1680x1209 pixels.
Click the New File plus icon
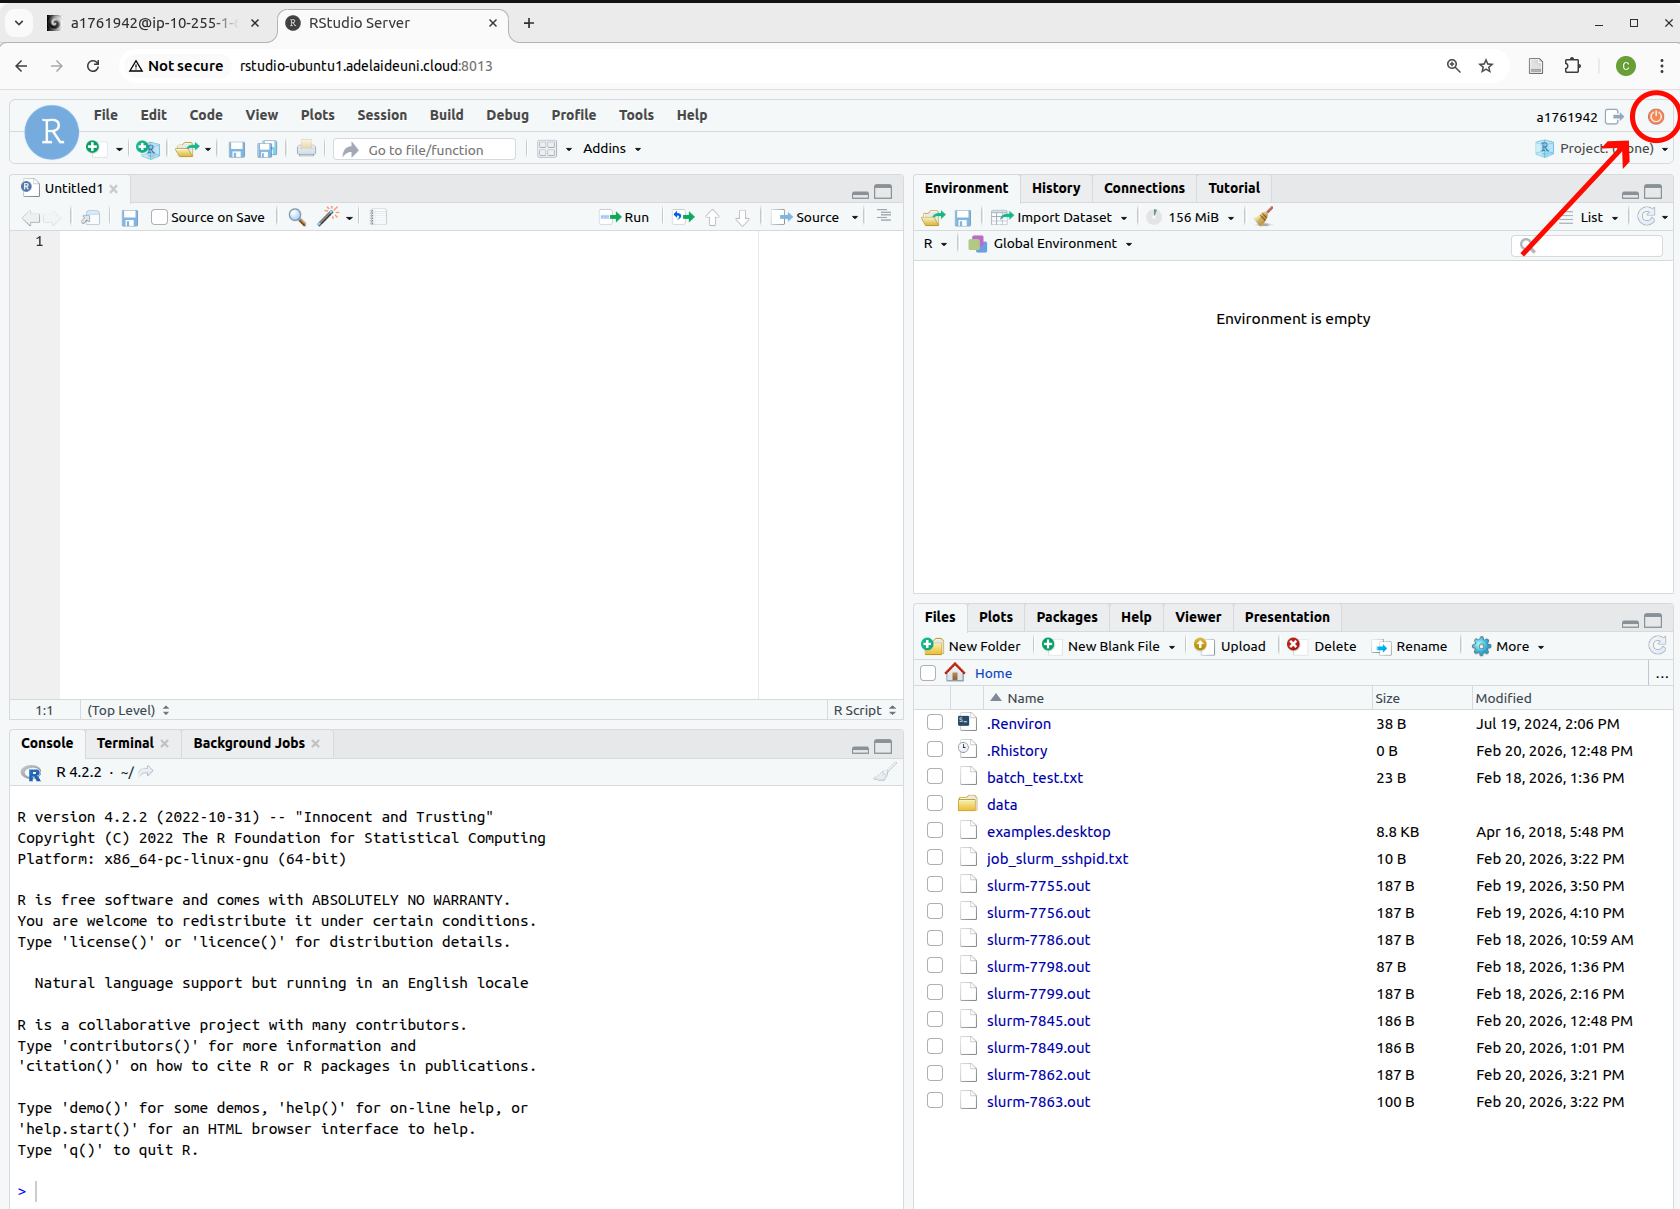93,148
